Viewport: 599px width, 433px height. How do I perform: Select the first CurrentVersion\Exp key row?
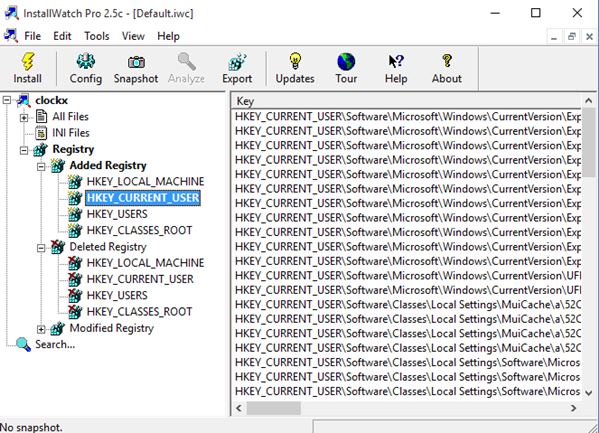(408, 117)
